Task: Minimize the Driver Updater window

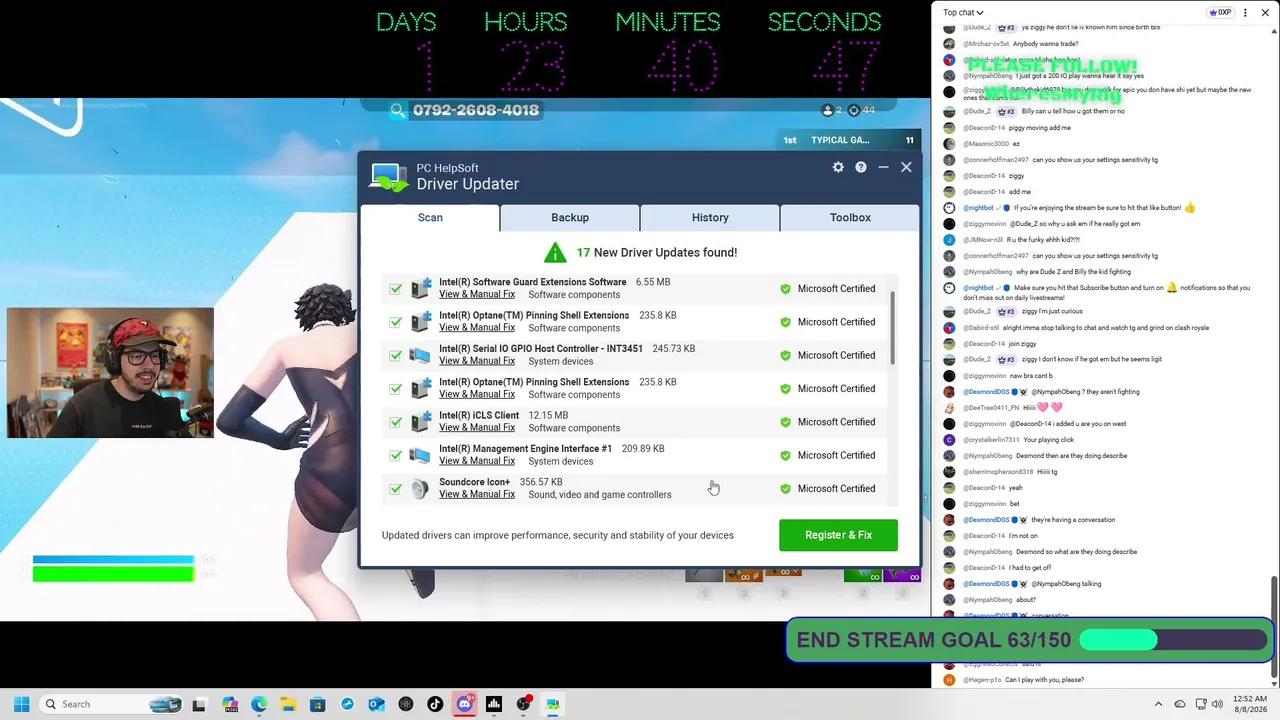Action: click(x=883, y=167)
